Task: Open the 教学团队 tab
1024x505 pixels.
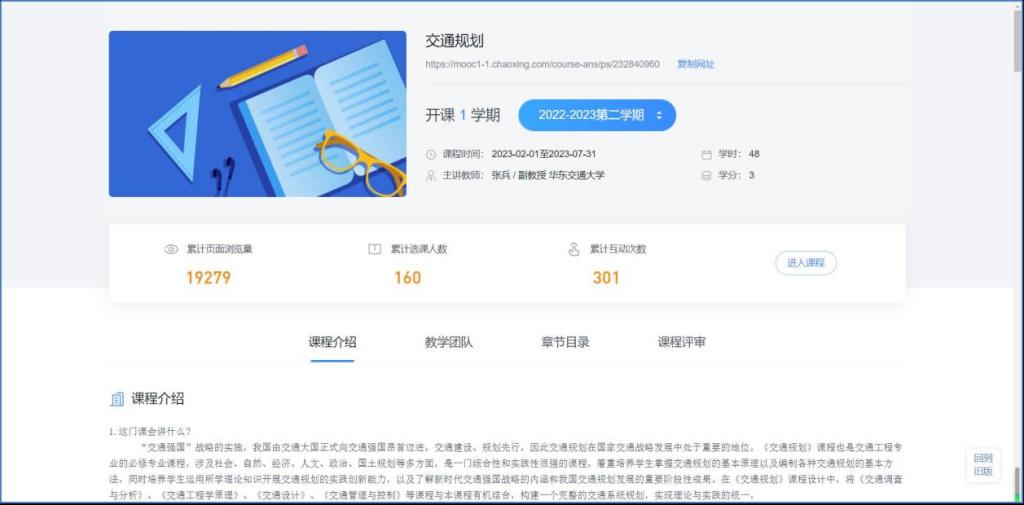Action: click(449, 342)
